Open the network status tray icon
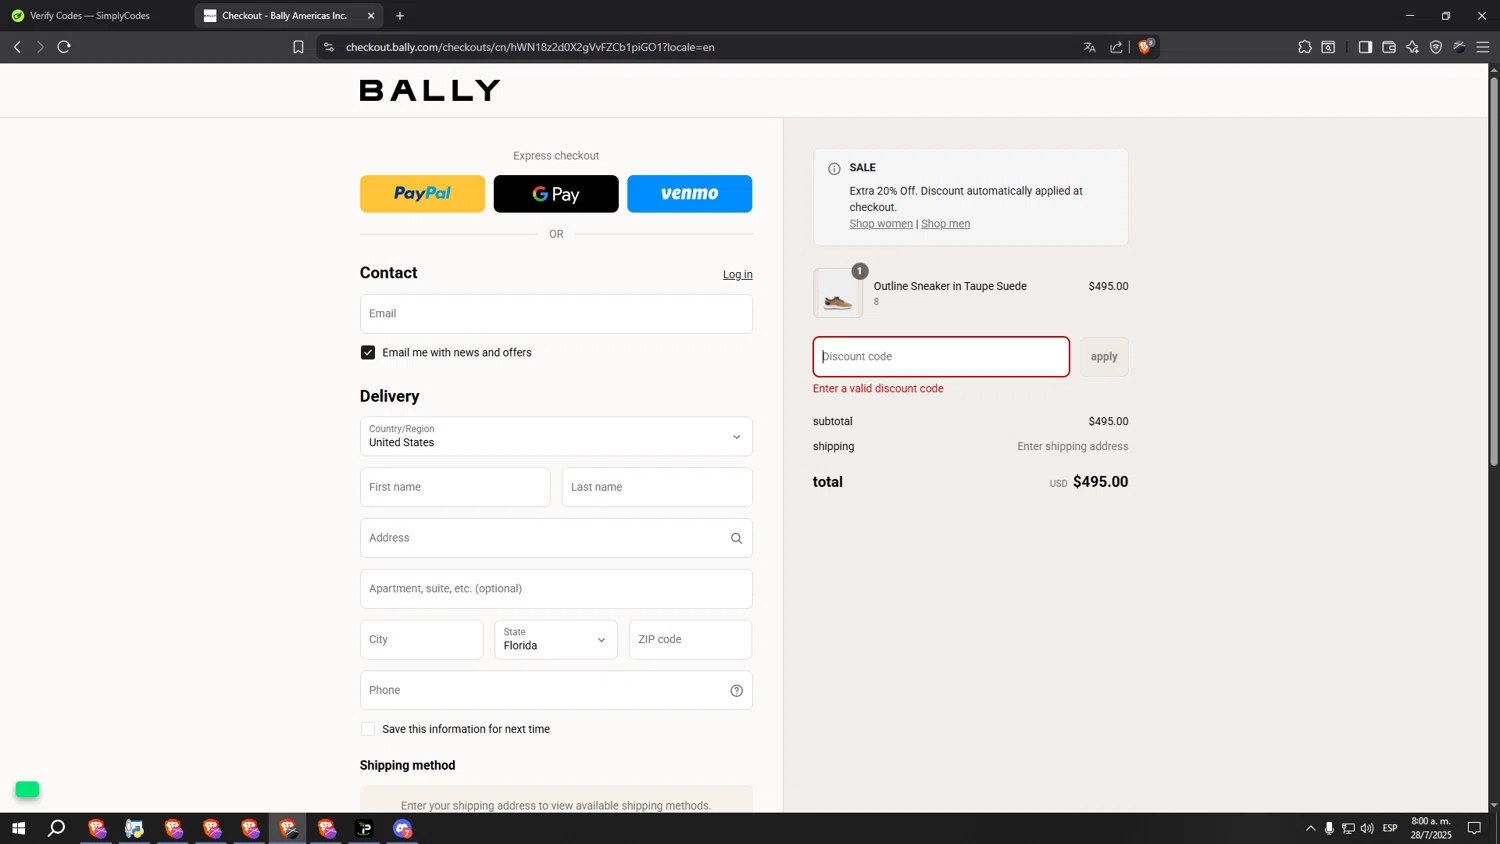 point(1348,828)
